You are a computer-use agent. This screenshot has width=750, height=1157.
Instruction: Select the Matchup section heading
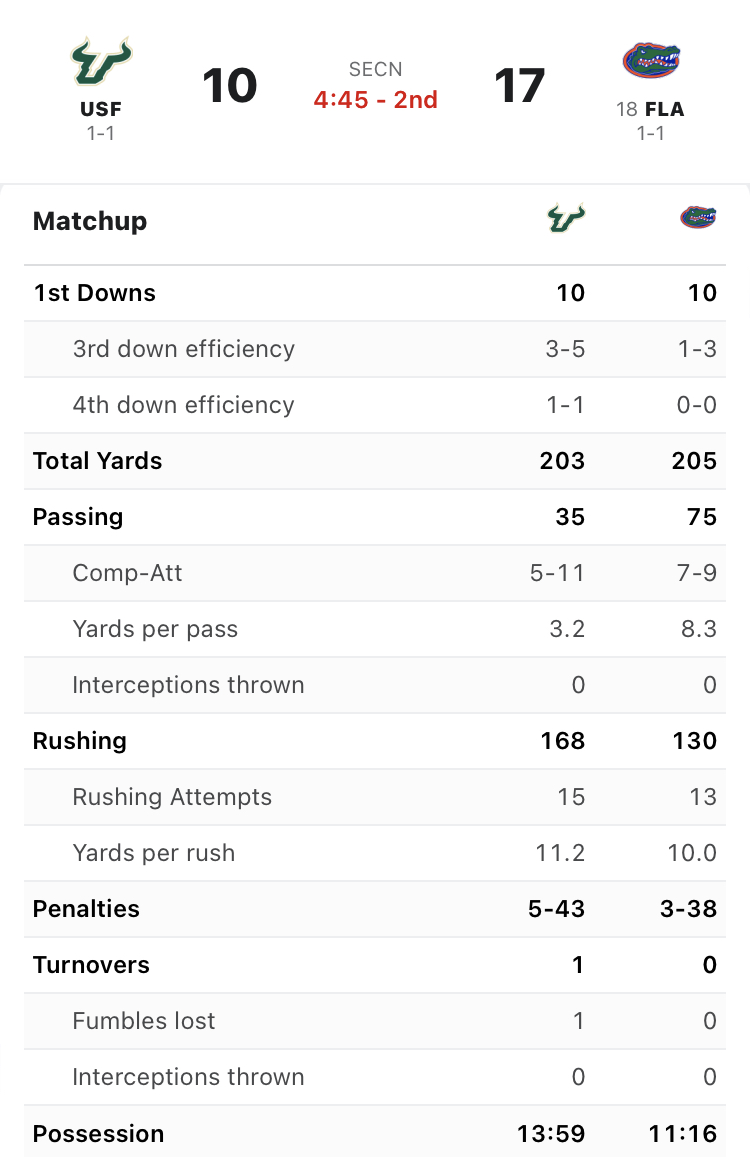click(90, 221)
